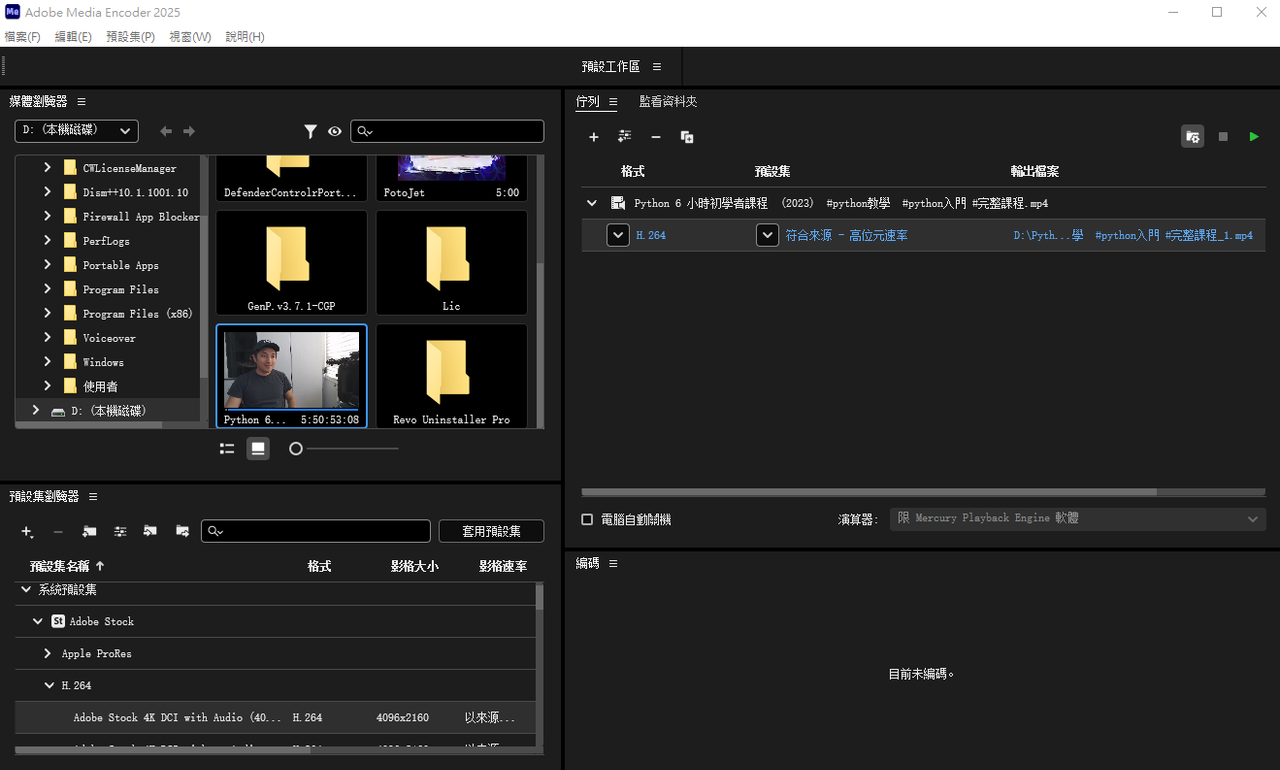Click the preset settings sliders icon in Preset Browser

coord(120,531)
